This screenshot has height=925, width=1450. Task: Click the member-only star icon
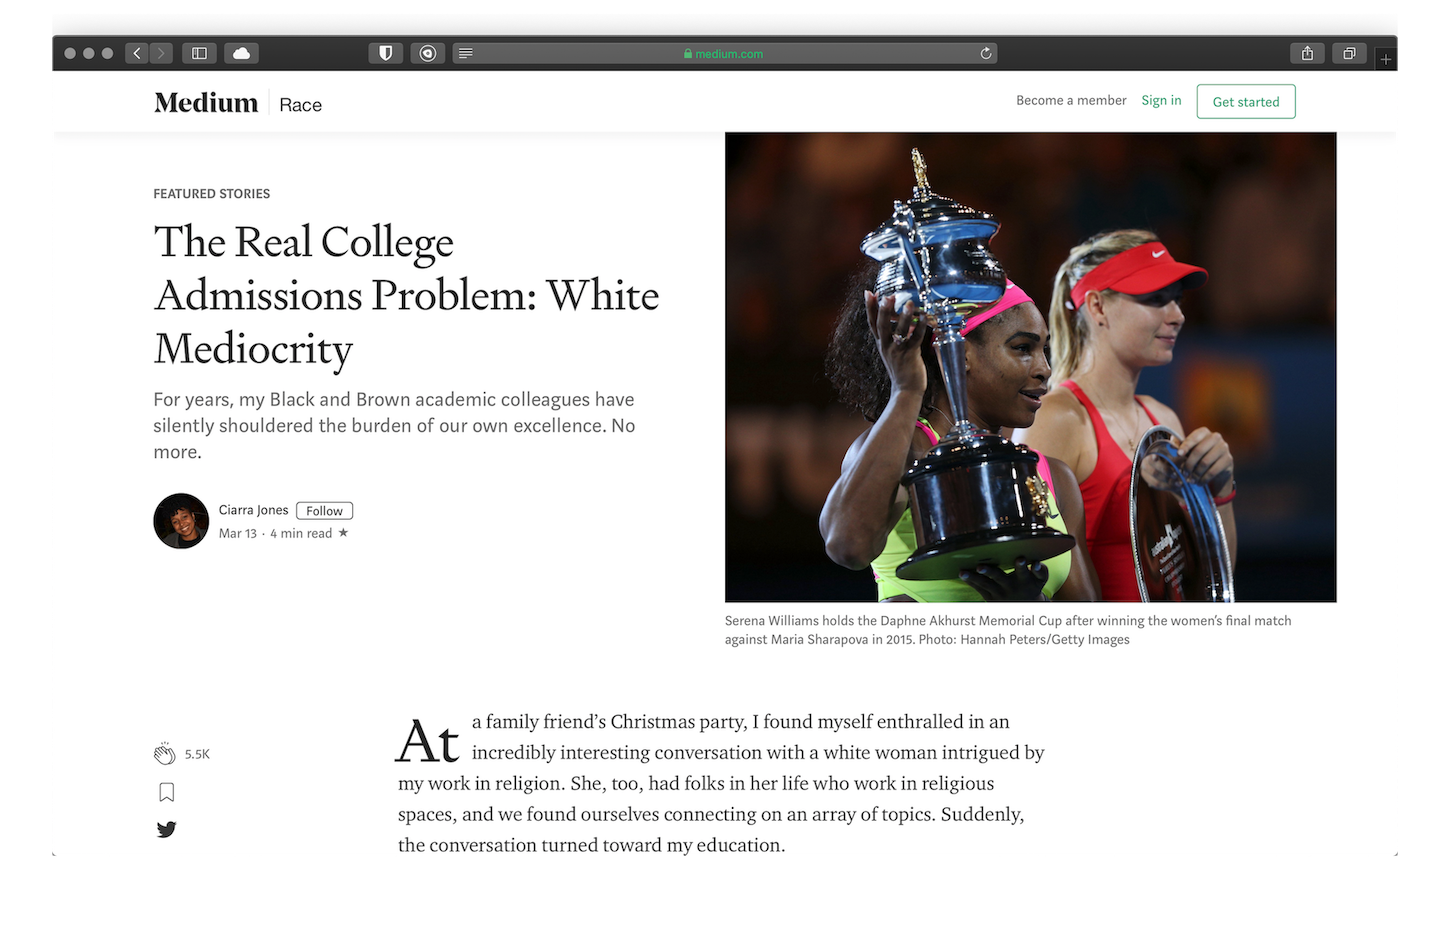point(343,533)
